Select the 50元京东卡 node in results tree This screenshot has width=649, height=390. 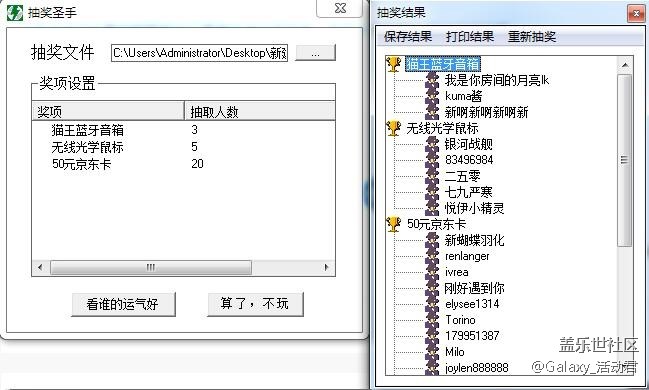click(x=436, y=224)
